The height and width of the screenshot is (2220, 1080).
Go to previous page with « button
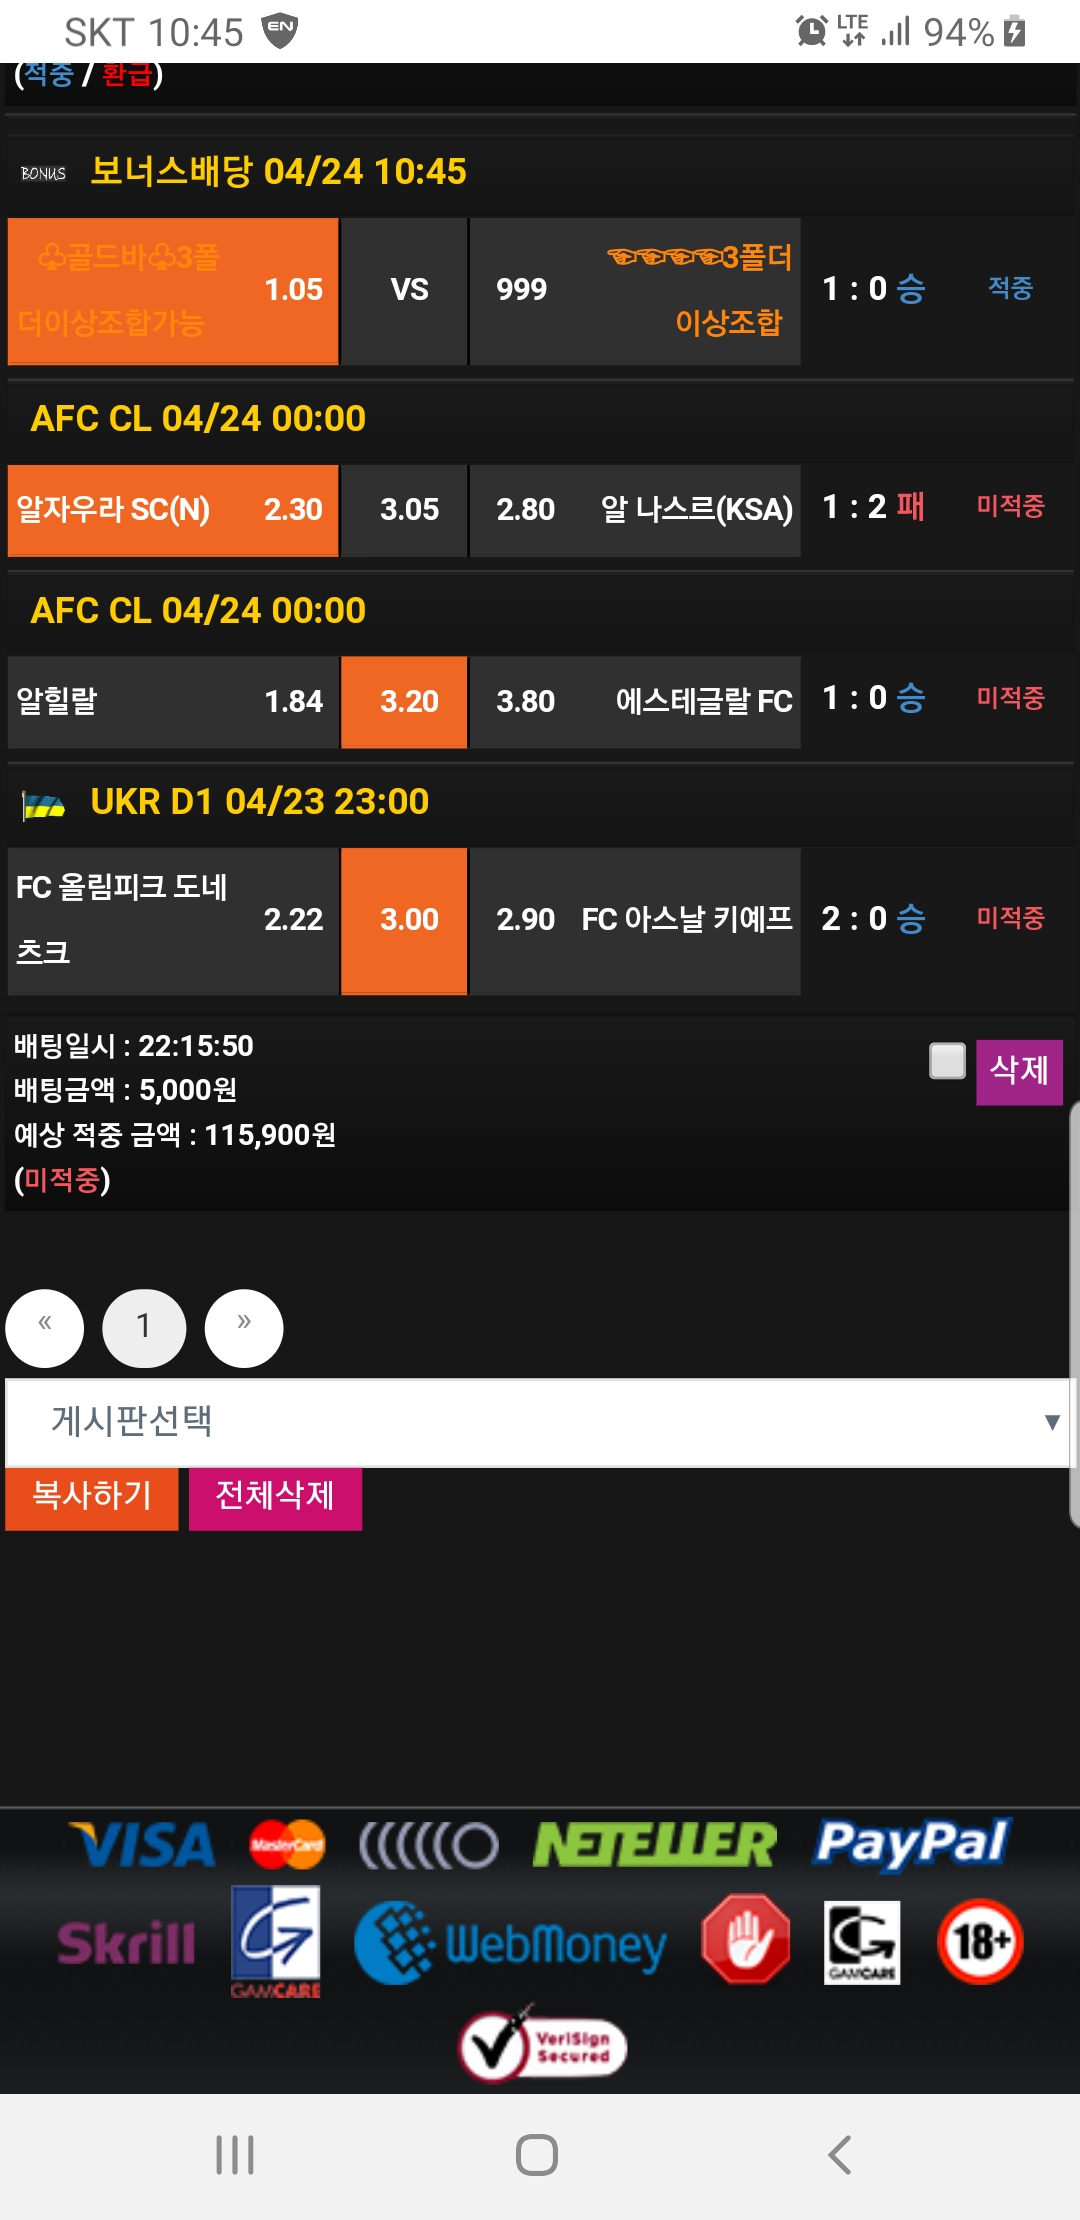point(45,1328)
